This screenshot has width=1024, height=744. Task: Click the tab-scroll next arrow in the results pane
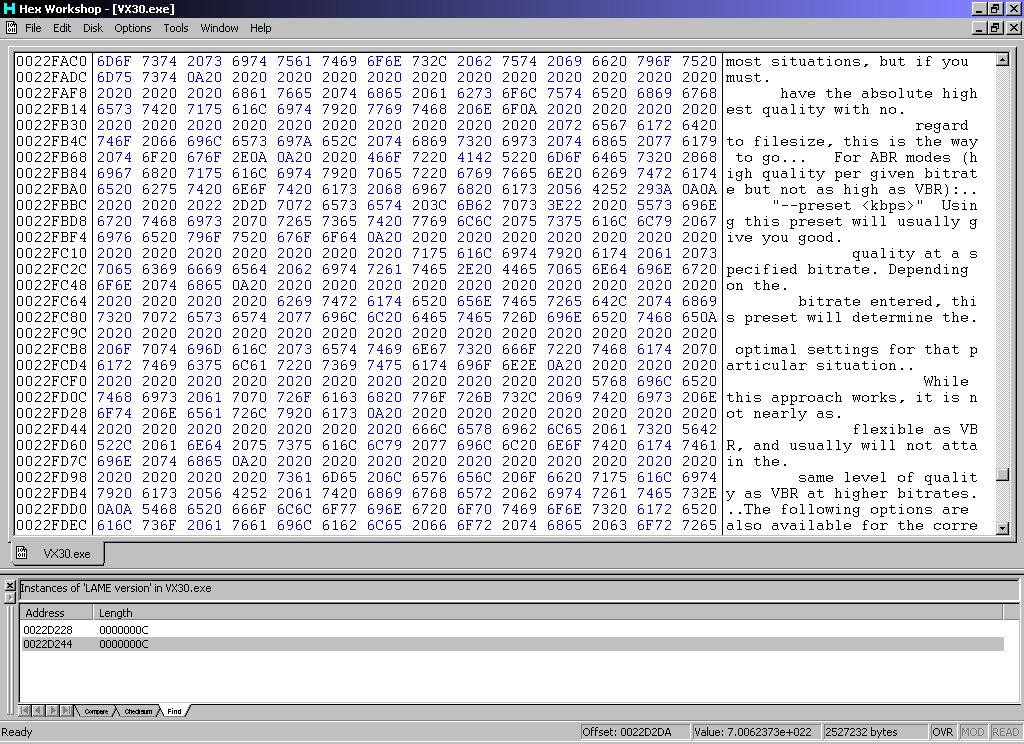(52, 710)
